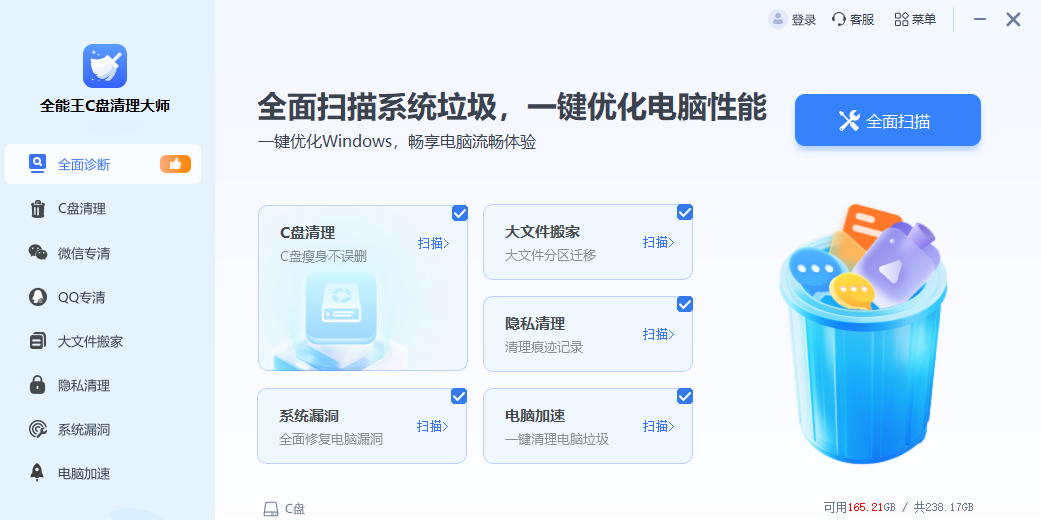Toggle the 大文件搬家 card checkbox
Viewport: 1041px width, 520px height.
tap(685, 212)
